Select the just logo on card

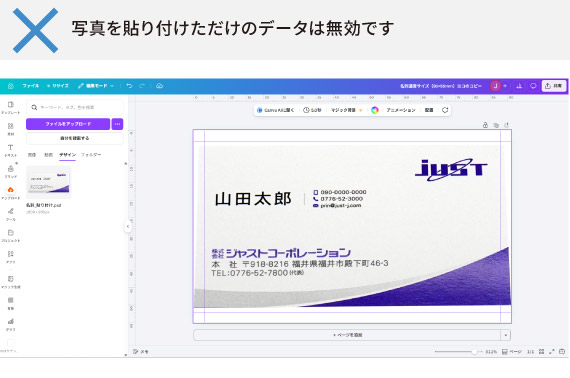pyautogui.click(x=451, y=170)
